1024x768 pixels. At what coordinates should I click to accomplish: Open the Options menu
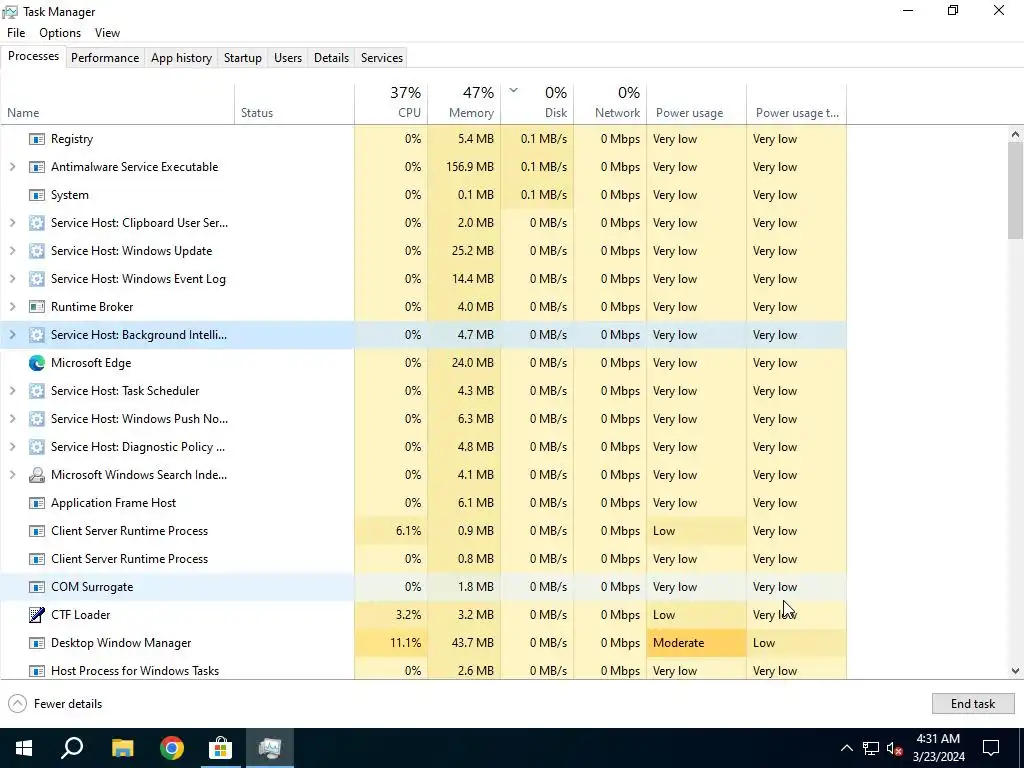[x=60, y=33]
